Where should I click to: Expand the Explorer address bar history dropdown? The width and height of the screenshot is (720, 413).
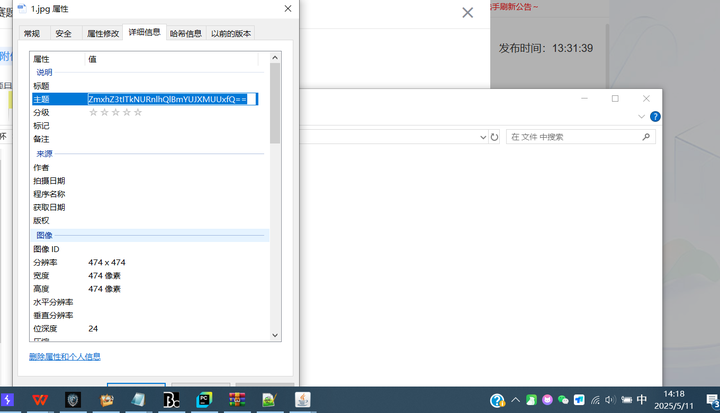click(x=483, y=137)
